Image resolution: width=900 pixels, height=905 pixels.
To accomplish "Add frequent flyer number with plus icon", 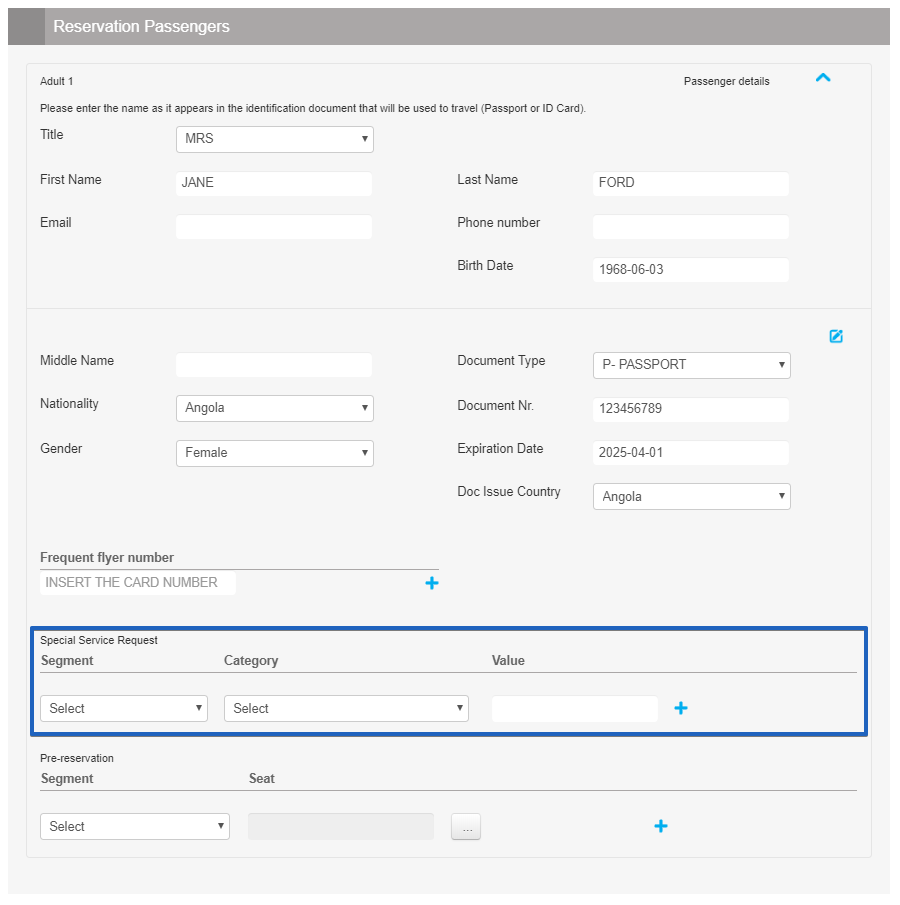I will [x=432, y=583].
